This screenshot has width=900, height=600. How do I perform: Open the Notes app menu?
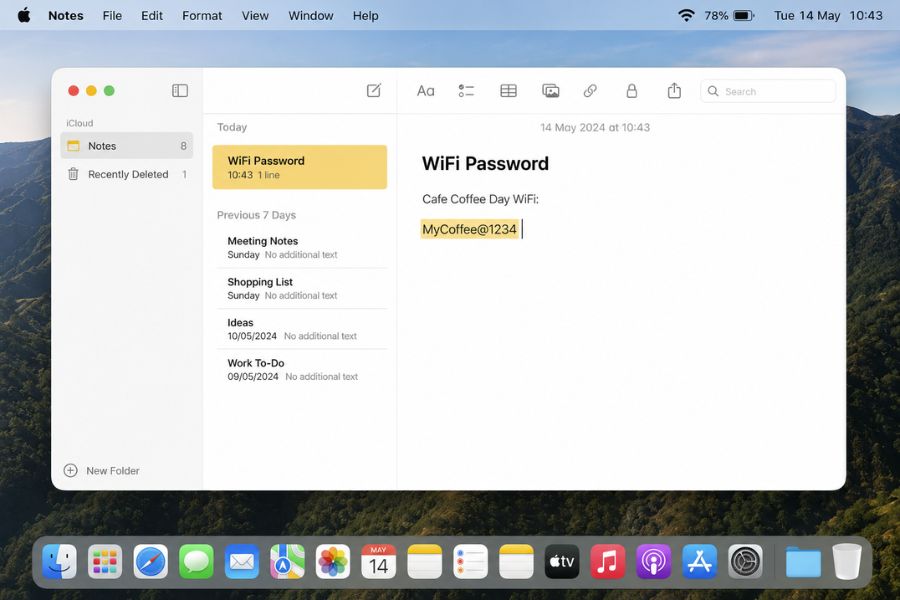pyautogui.click(x=65, y=16)
